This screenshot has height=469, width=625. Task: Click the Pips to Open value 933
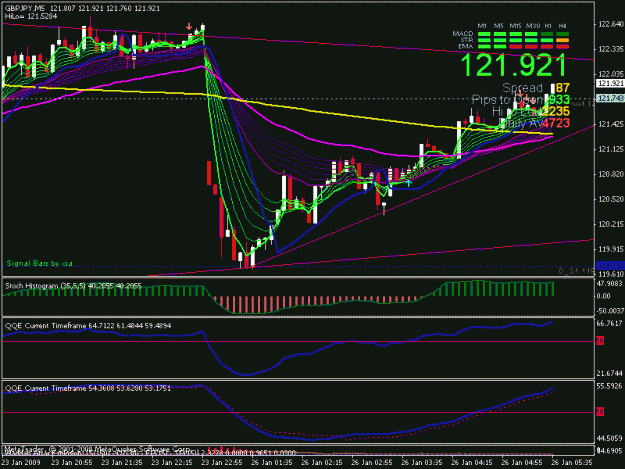point(559,99)
